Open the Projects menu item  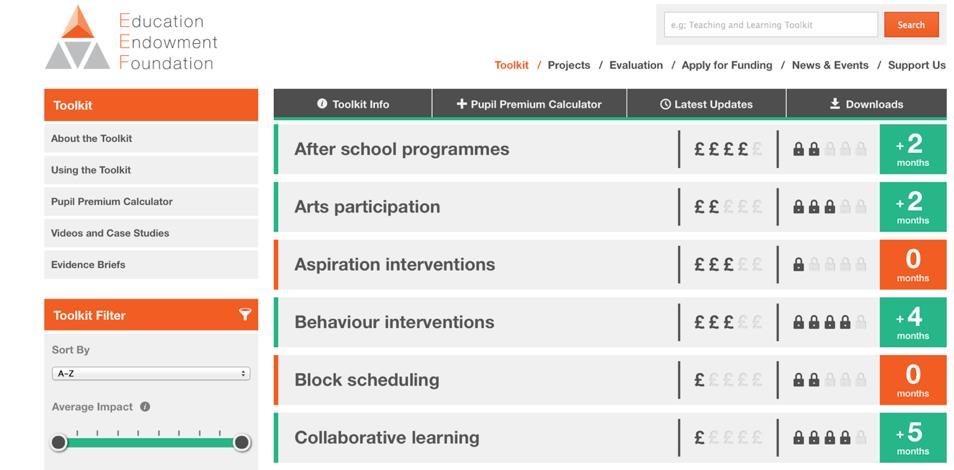(569, 65)
